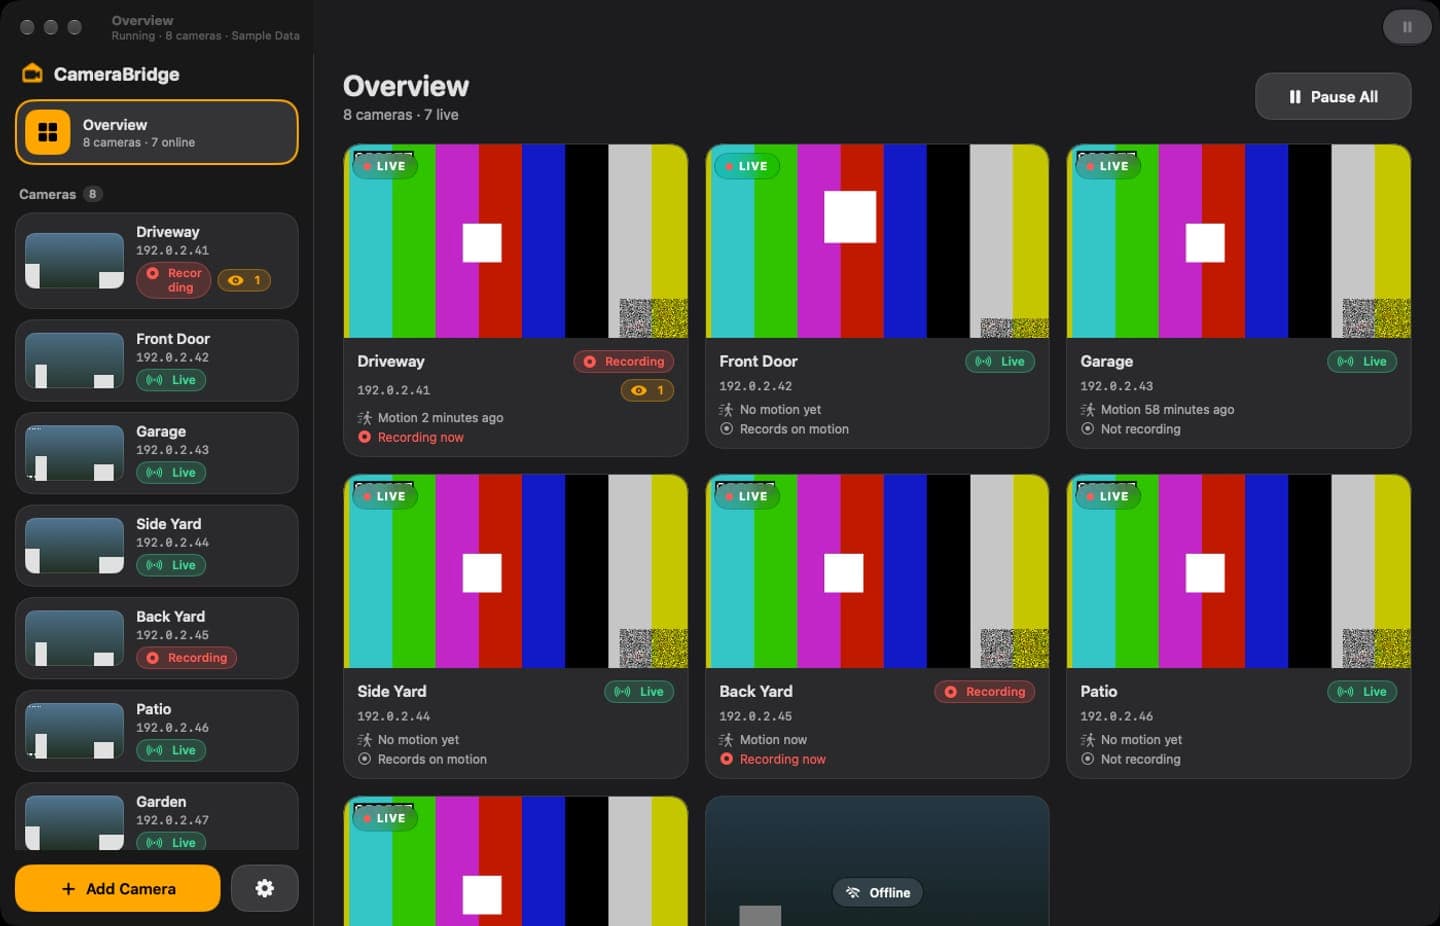Click '192.0.2.43' on Garage card
Image resolution: width=1440 pixels, height=926 pixels.
pos(1116,386)
